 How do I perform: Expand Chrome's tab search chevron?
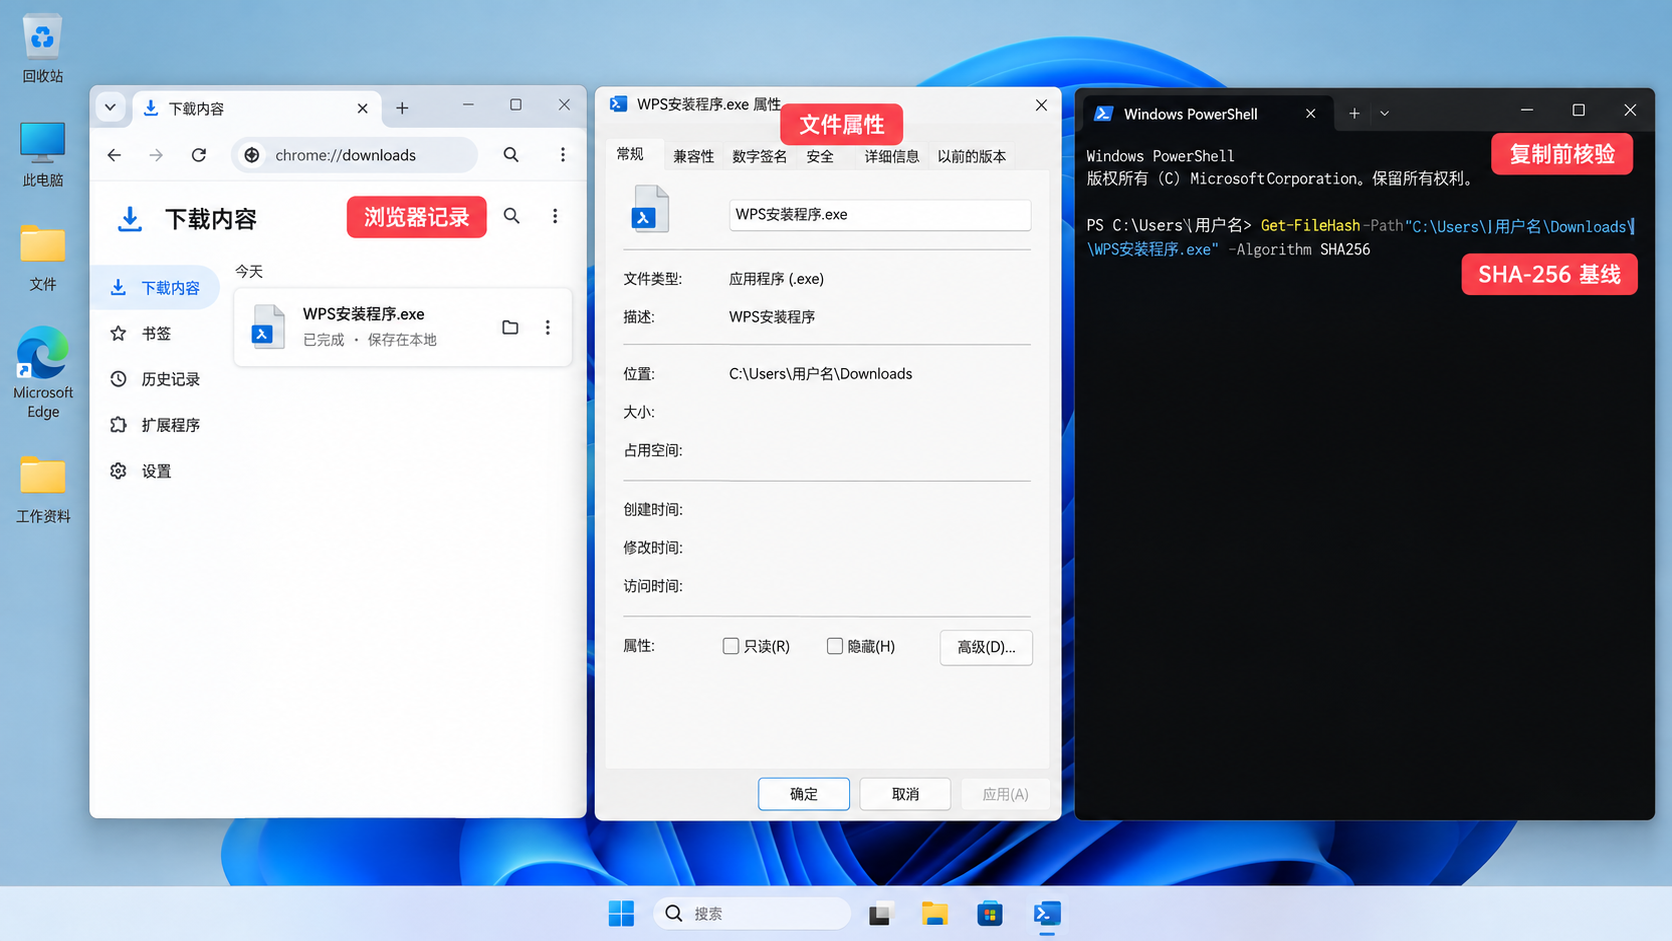[110, 107]
